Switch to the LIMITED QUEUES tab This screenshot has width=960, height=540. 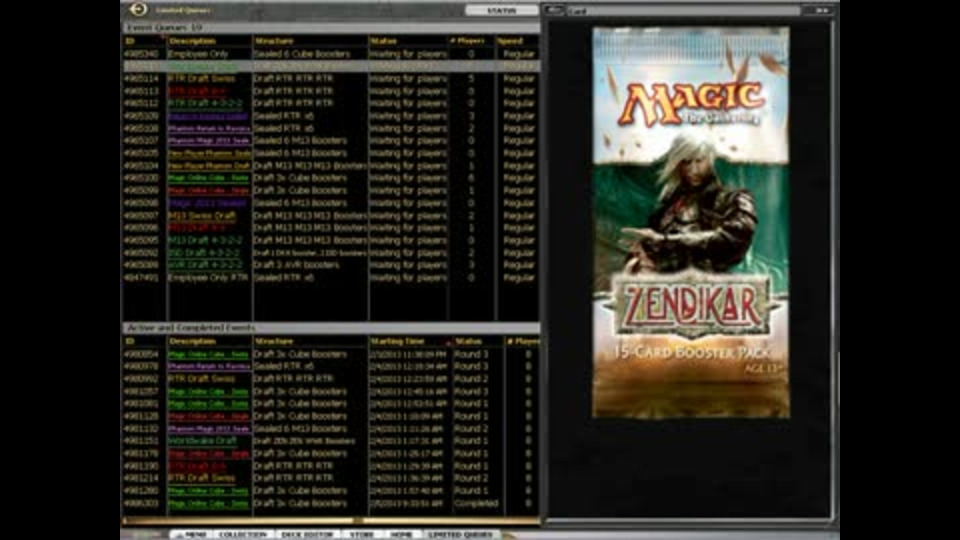(461, 534)
